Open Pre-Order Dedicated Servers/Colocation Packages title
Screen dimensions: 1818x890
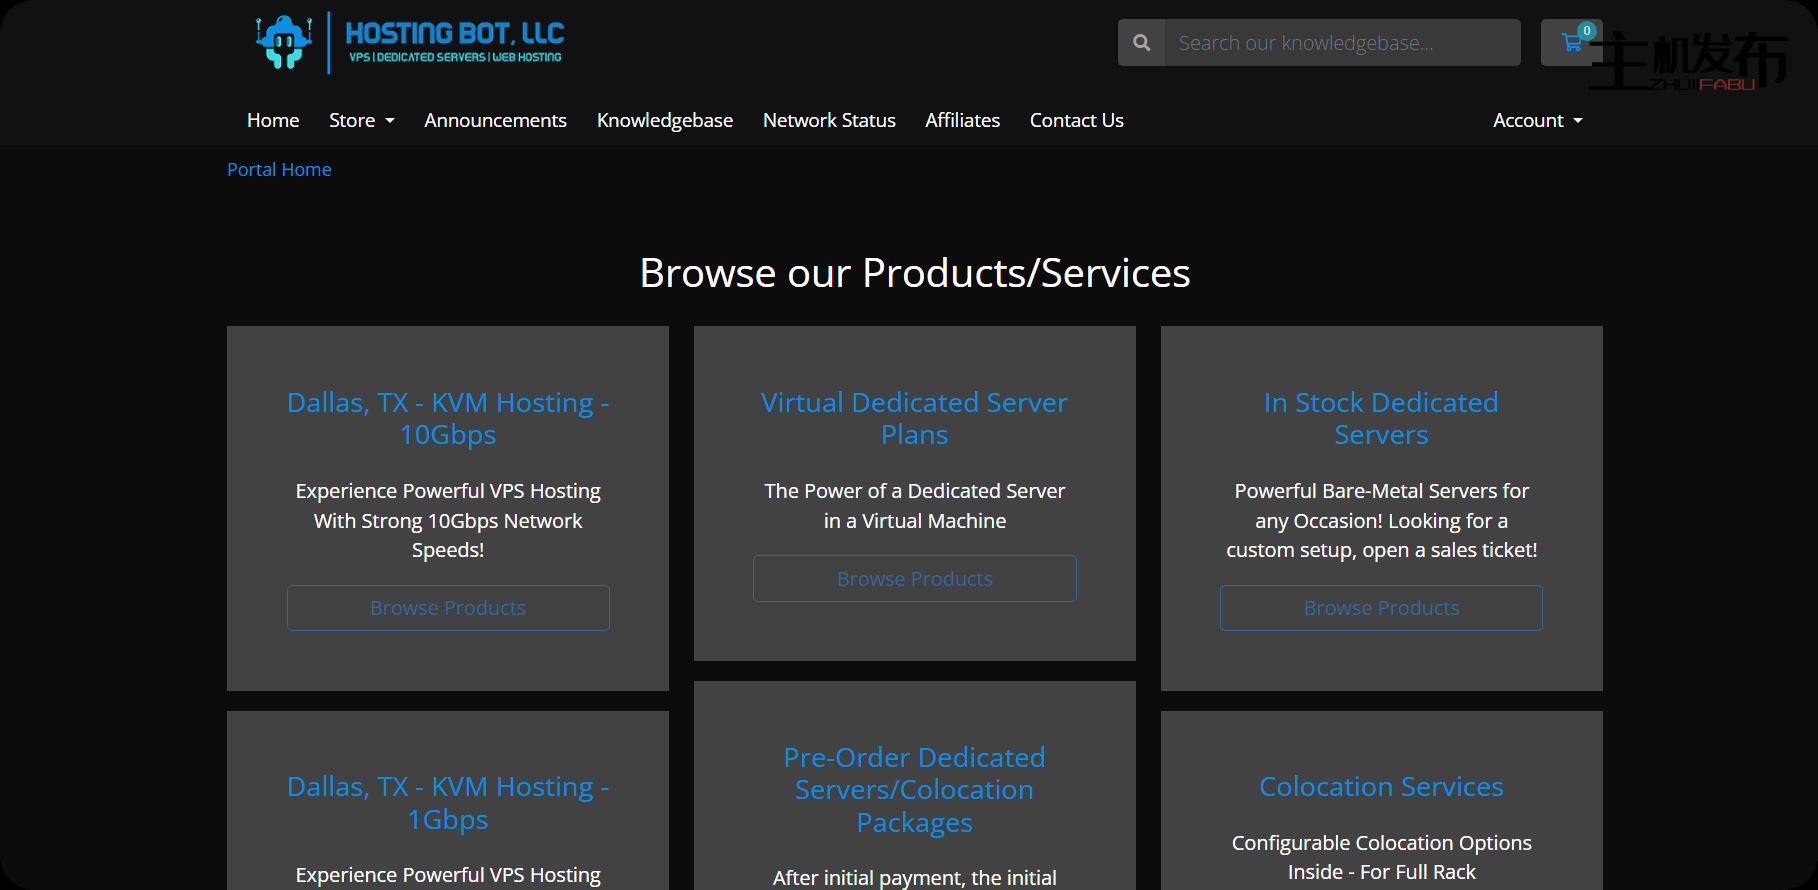pyautogui.click(x=914, y=789)
